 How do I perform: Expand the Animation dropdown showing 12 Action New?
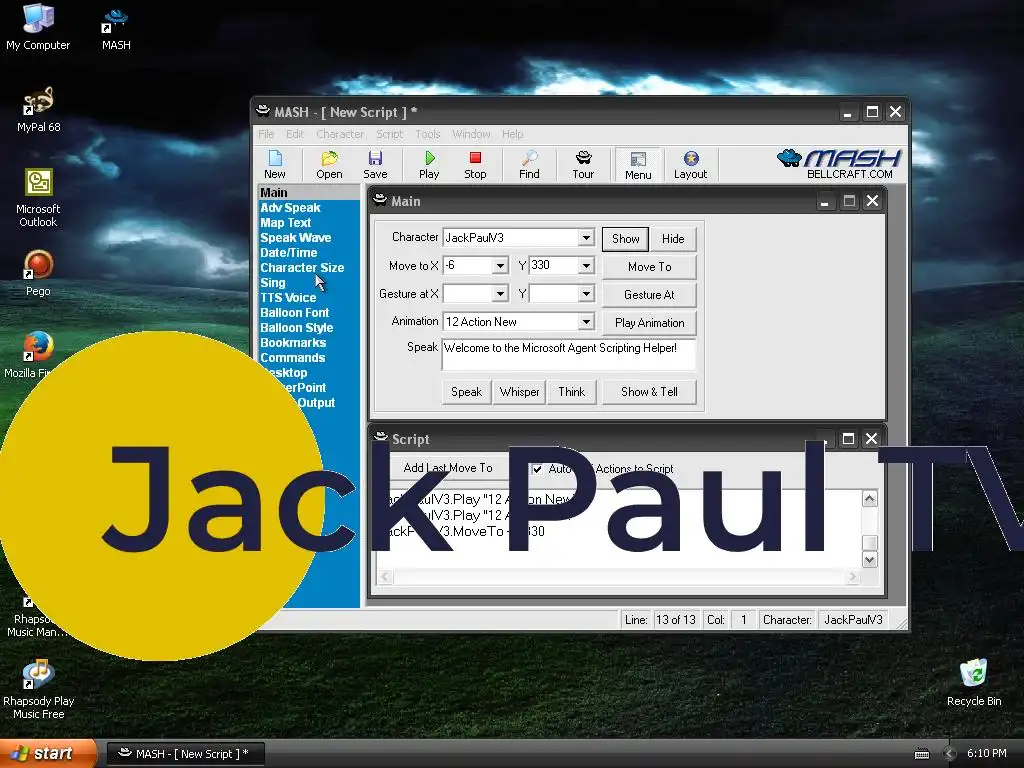tap(586, 322)
